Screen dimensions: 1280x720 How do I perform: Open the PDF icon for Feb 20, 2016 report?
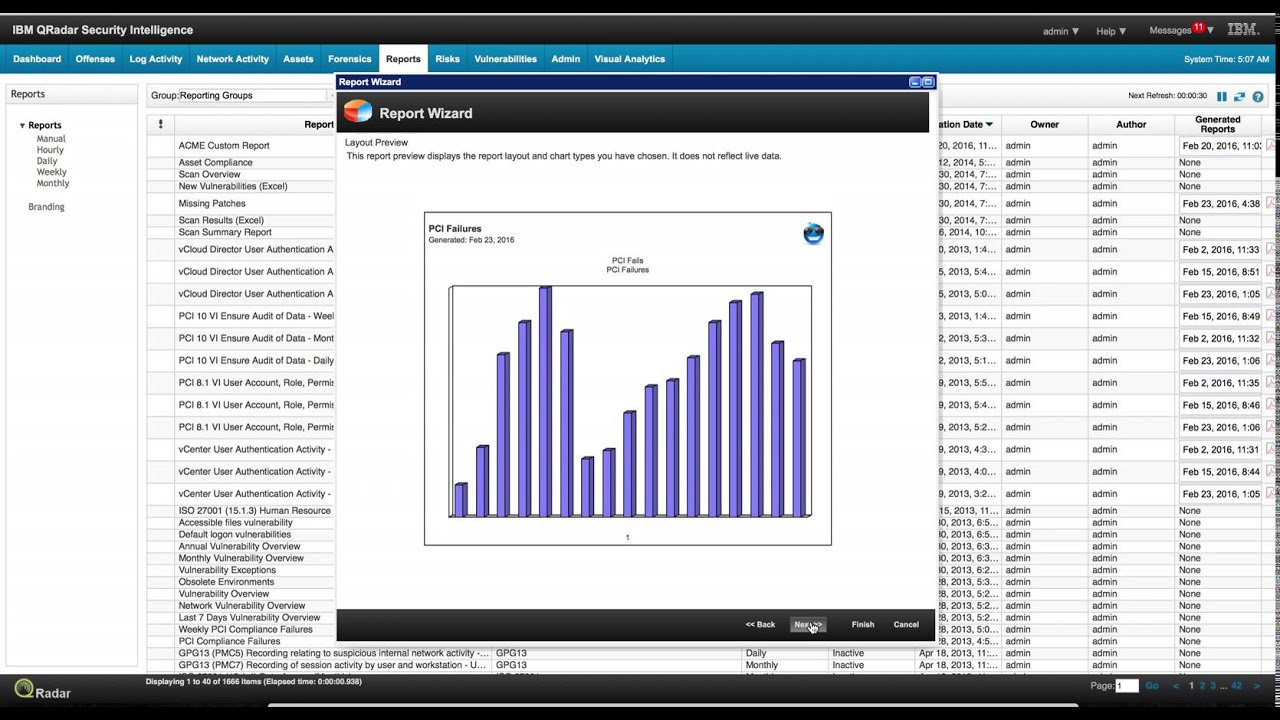[x=1271, y=146]
